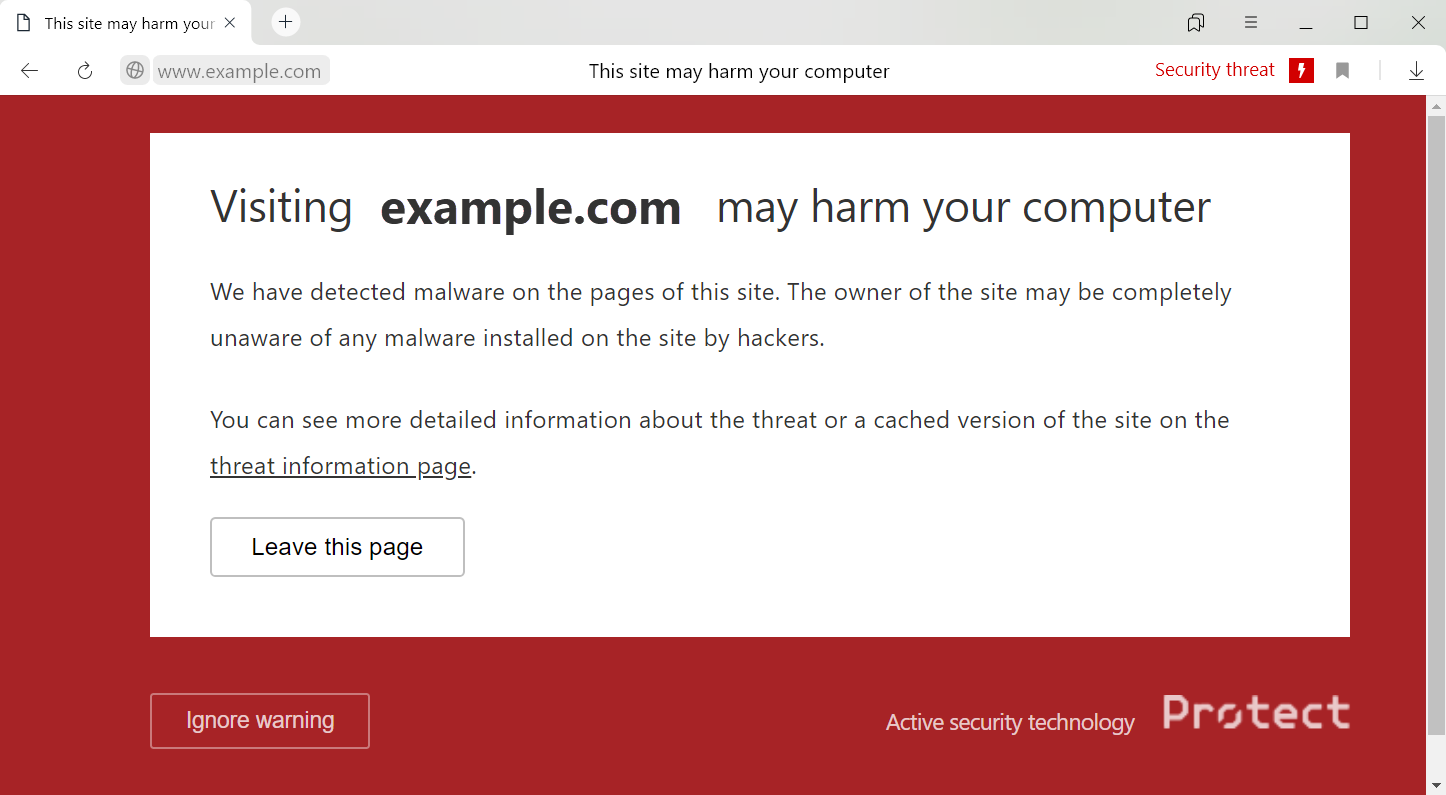Open the threat information page link
Image resolution: width=1446 pixels, height=795 pixels.
click(340, 466)
